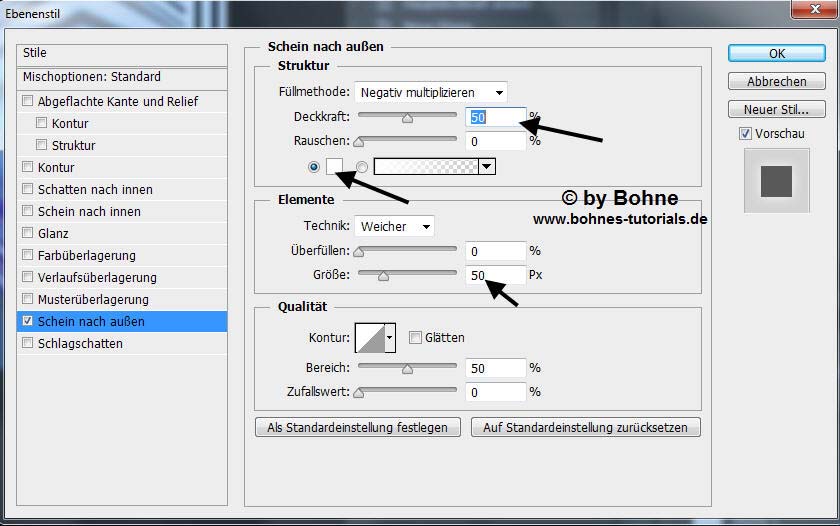
Task: Click the Deckkraft opacity slider handle
Action: [407, 118]
